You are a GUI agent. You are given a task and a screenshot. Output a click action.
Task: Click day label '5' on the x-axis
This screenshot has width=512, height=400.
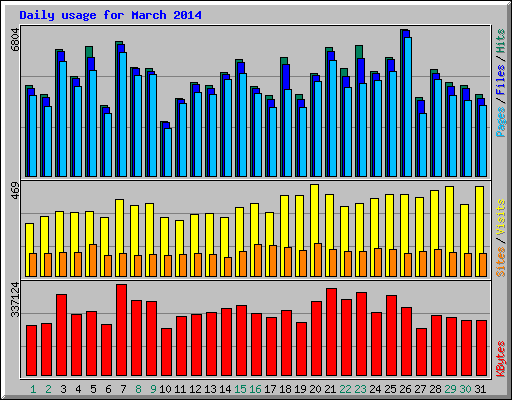[x=93, y=389]
